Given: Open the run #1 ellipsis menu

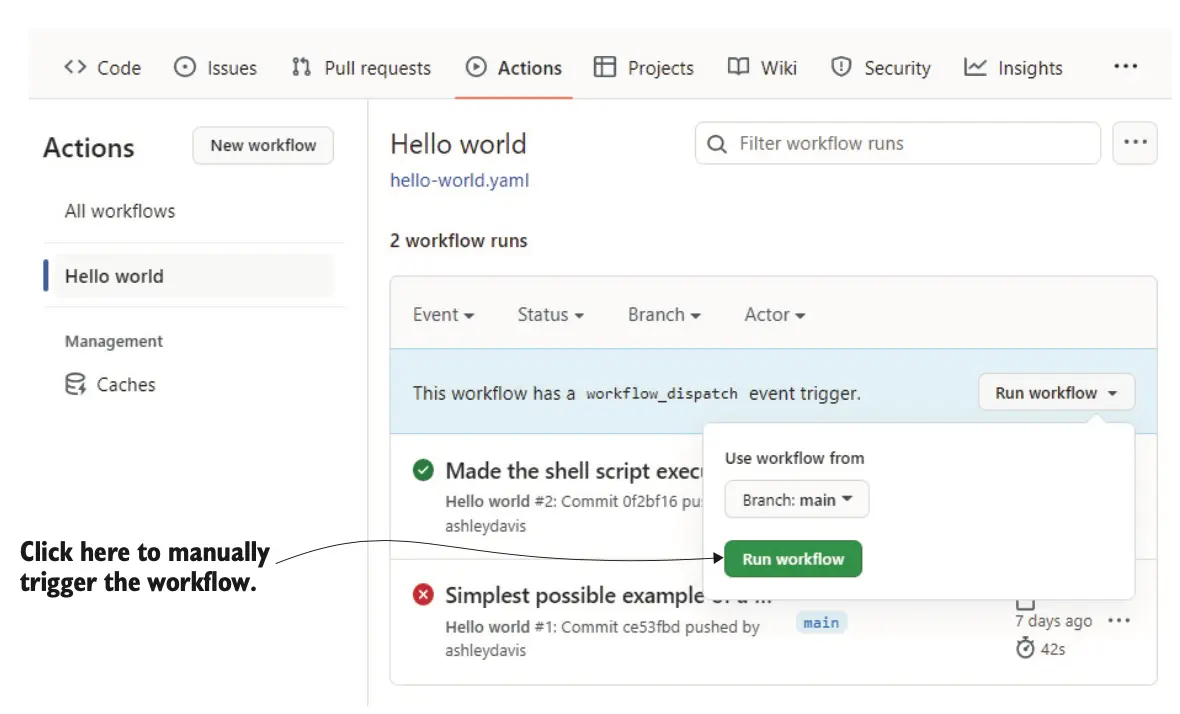Looking at the screenshot, I should pos(1119,621).
